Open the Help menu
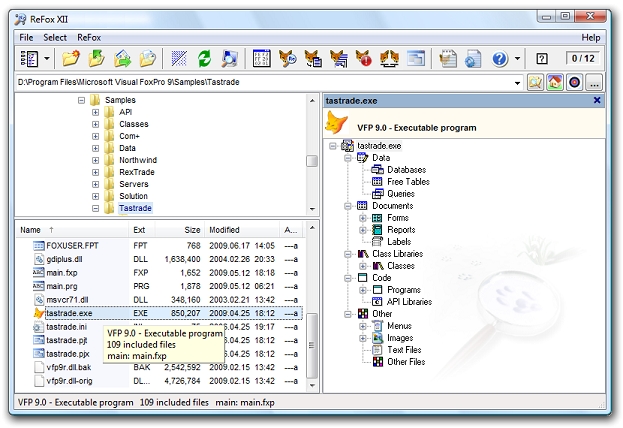Screen dimensions: 623x428 click(x=591, y=37)
